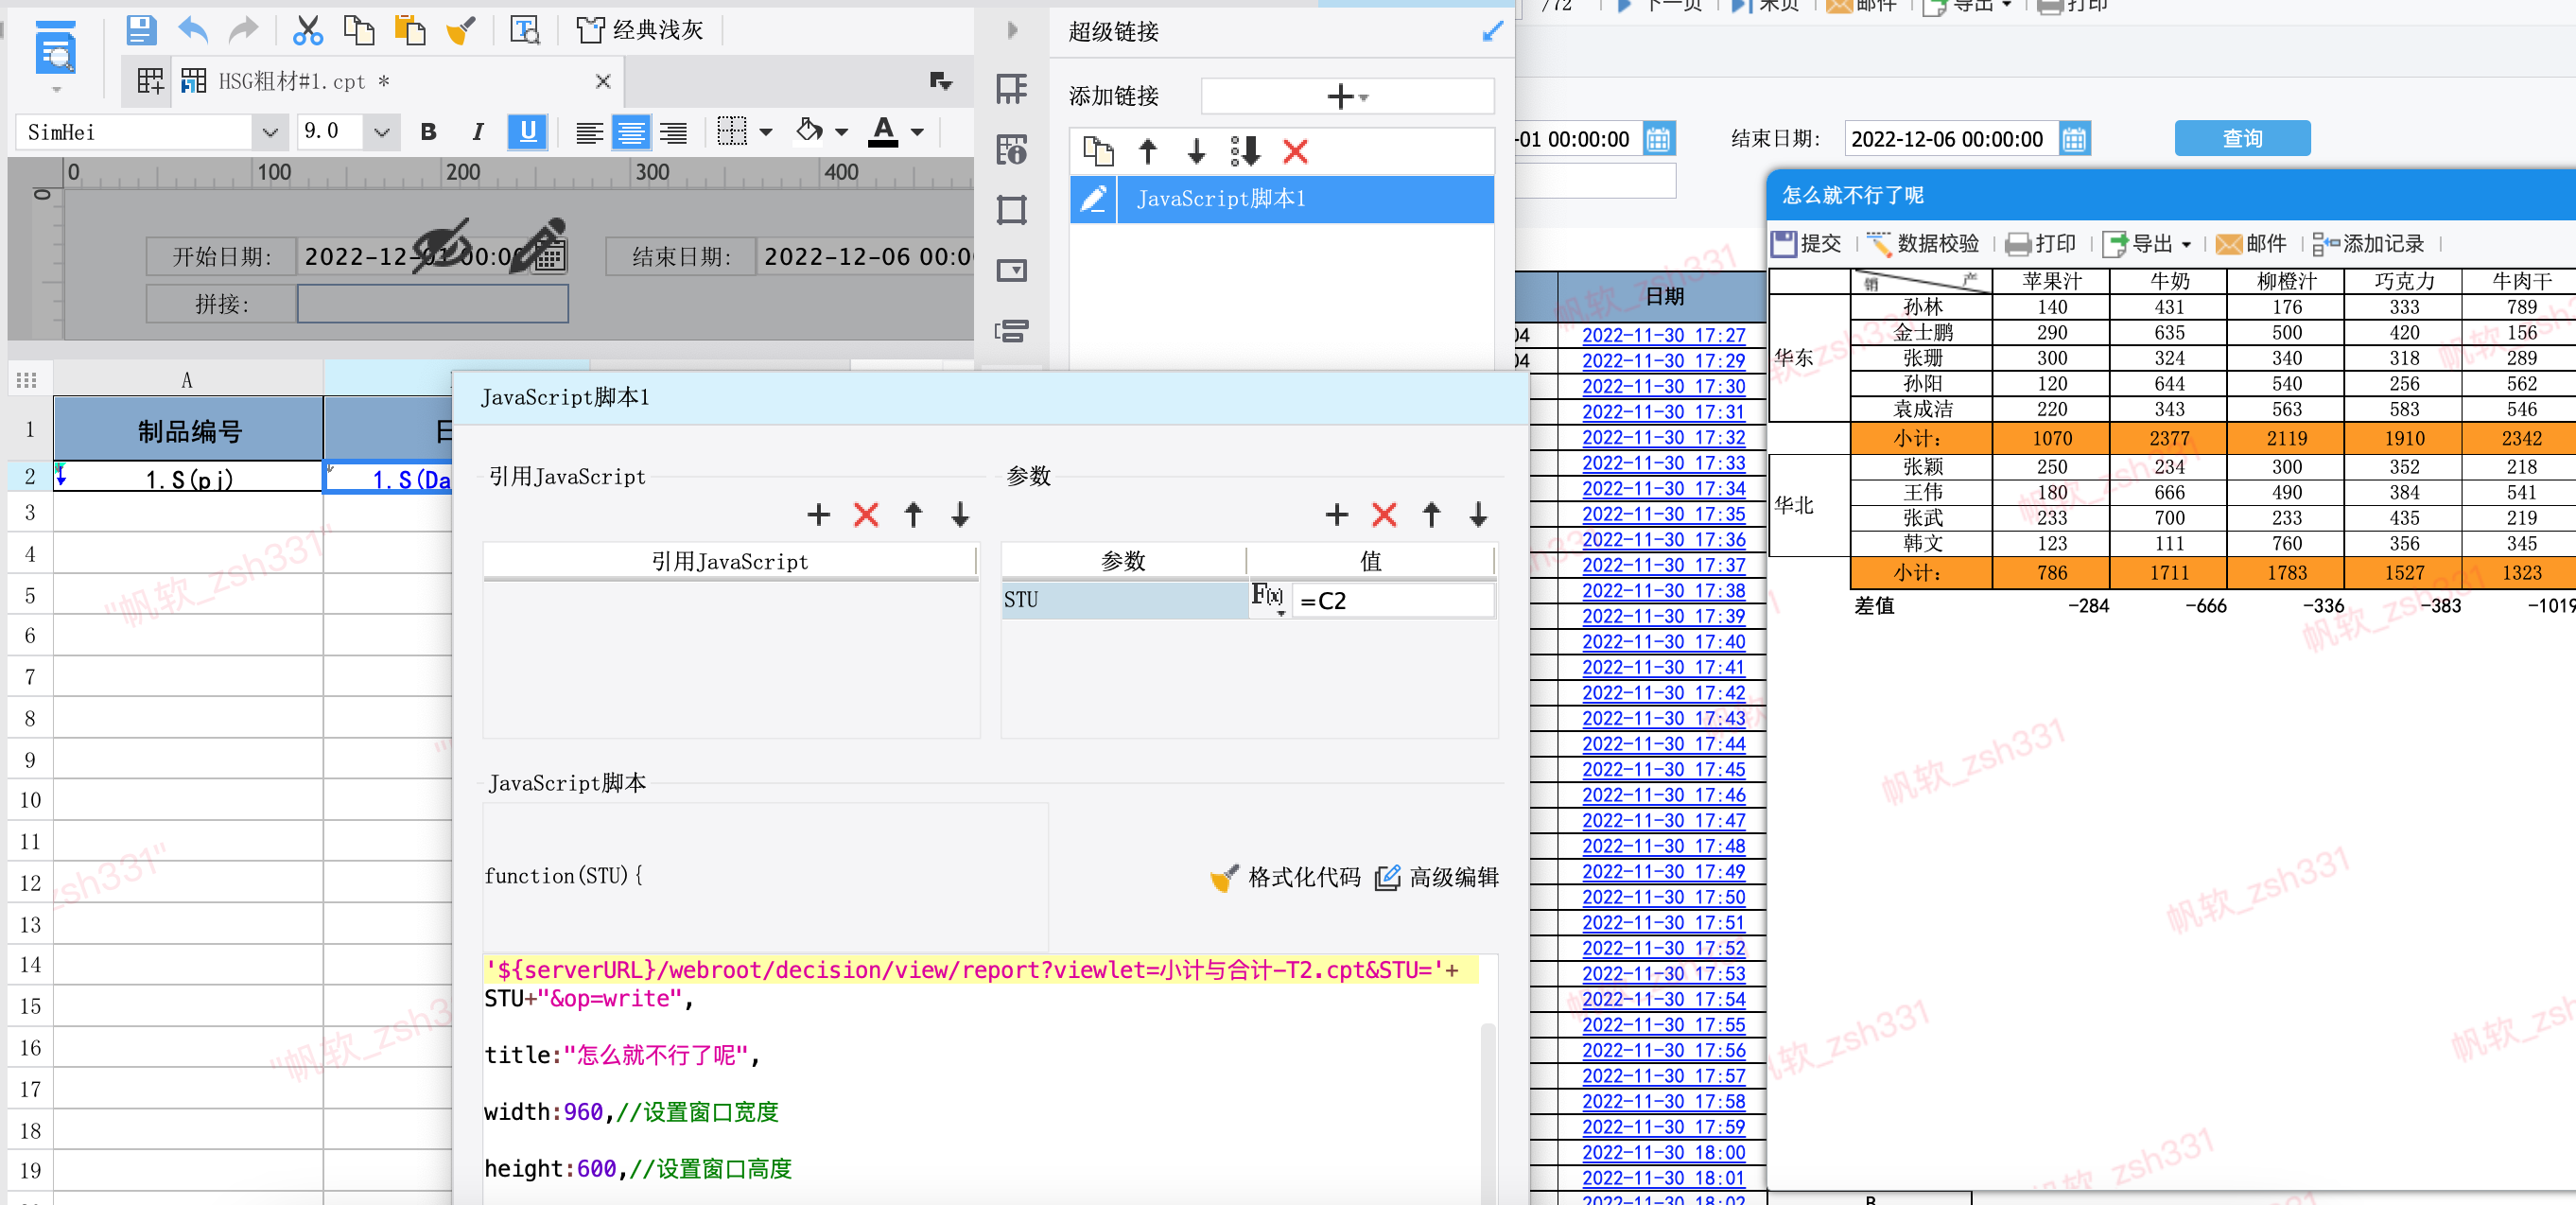Click the Cut scissors icon
The width and height of the screenshot is (2576, 1205).
click(307, 30)
